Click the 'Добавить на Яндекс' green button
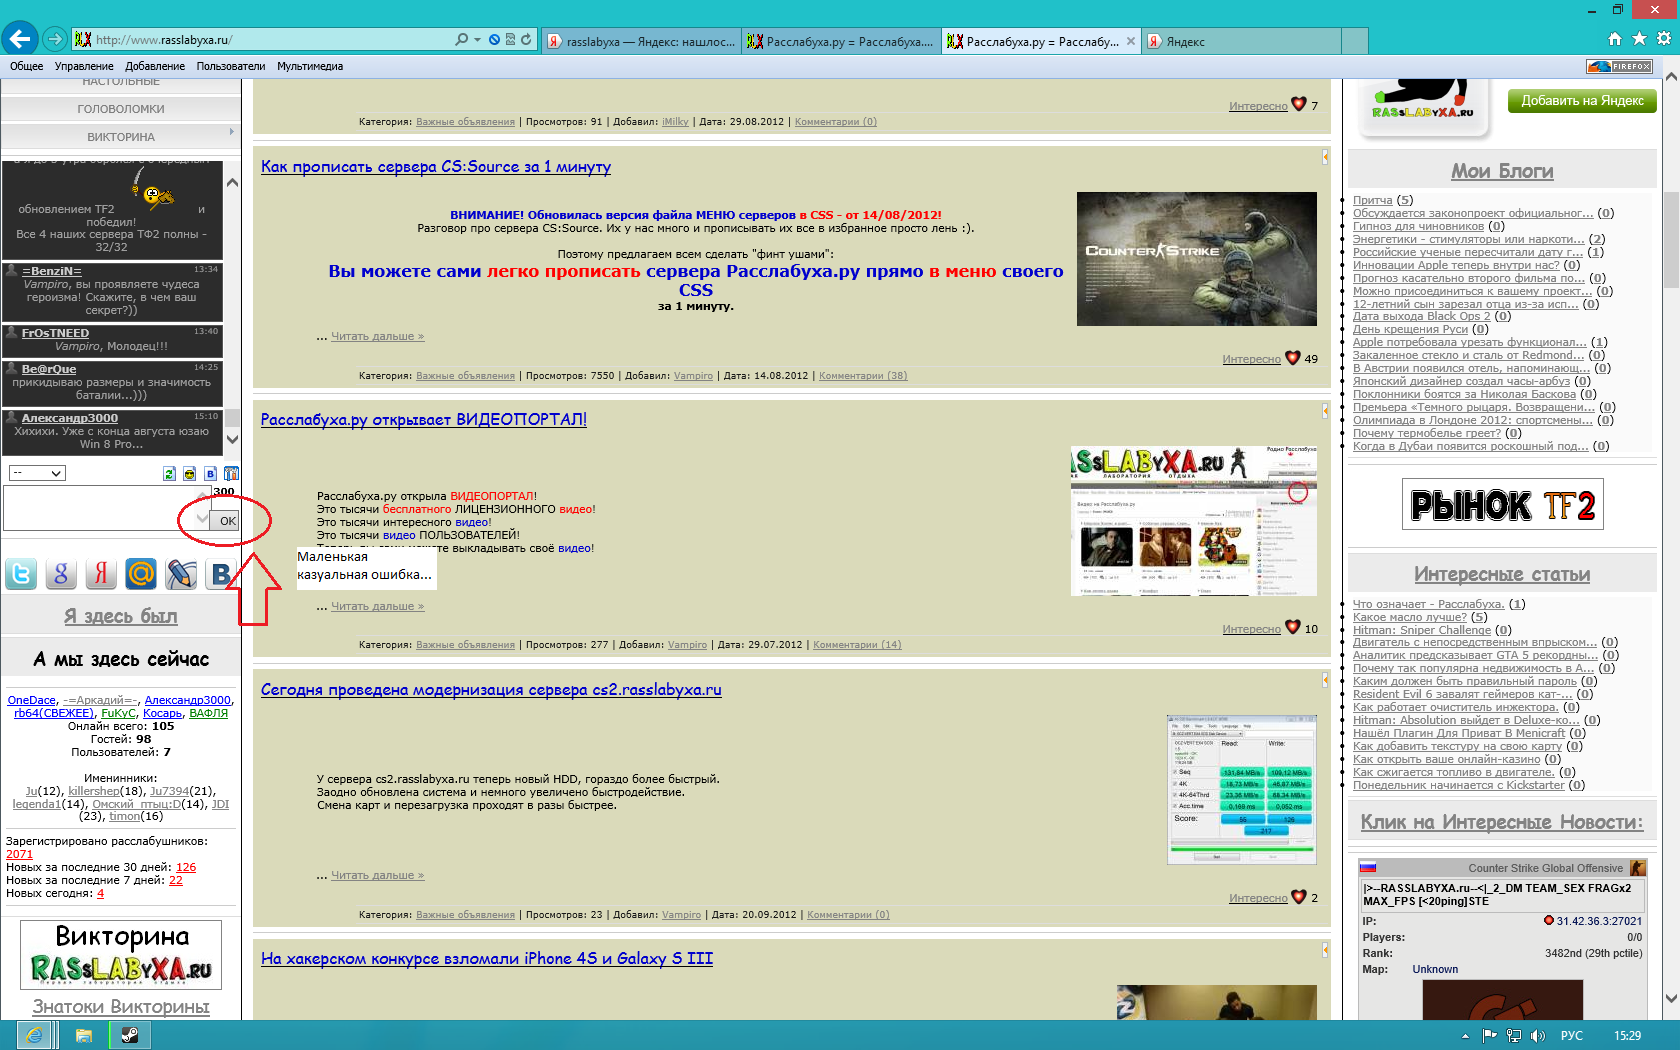The image size is (1680, 1050). point(1582,101)
